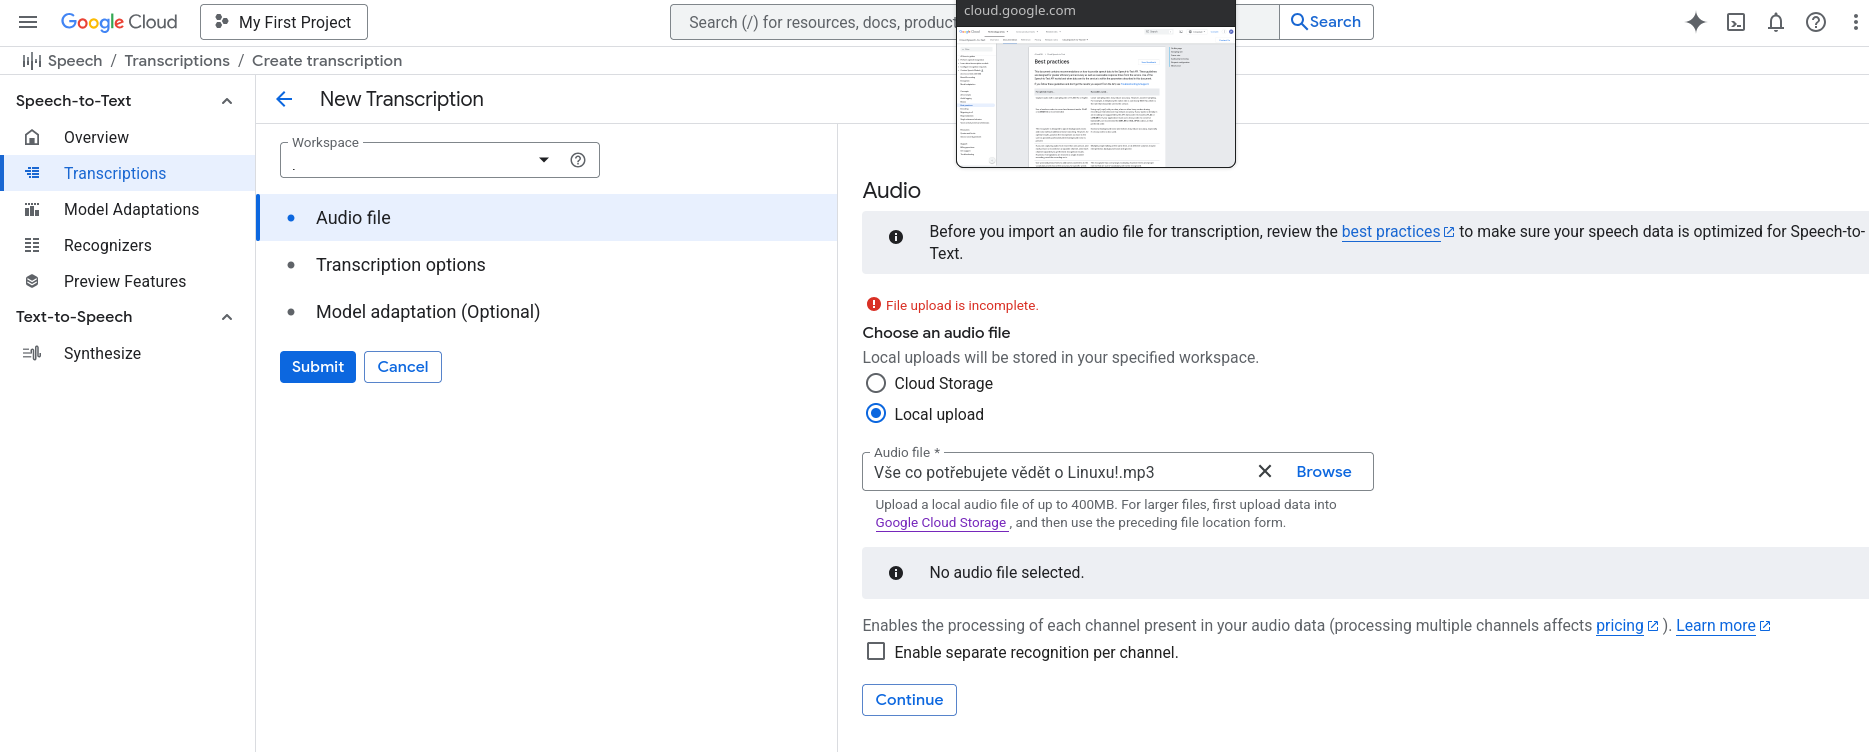
Task: Click the Workspace help icon
Action: tap(578, 160)
